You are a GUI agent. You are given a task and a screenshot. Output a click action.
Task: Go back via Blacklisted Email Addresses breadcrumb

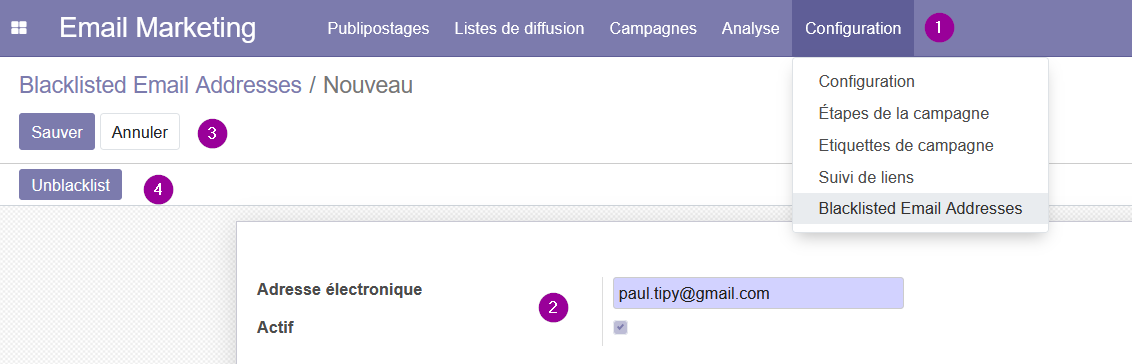point(160,85)
